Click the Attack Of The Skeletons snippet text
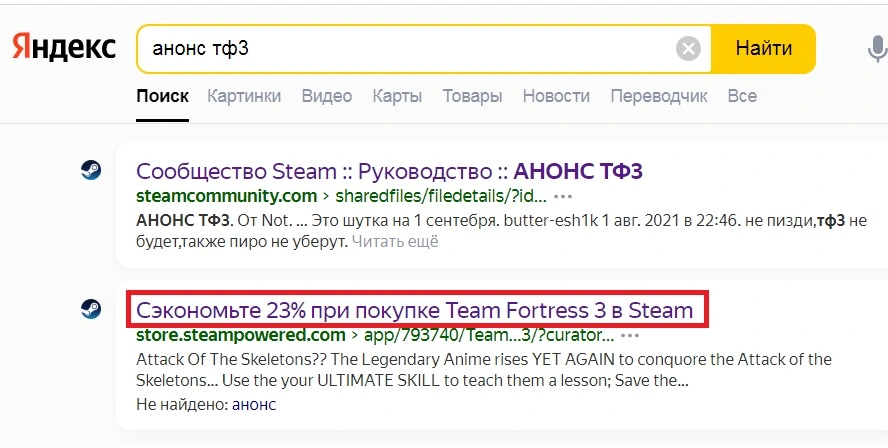 (x=484, y=369)
